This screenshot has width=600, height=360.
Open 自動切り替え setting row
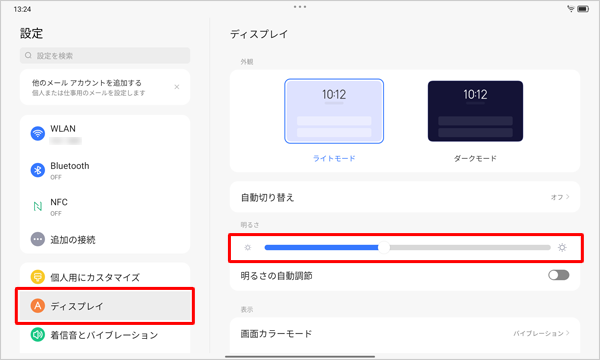405,197
